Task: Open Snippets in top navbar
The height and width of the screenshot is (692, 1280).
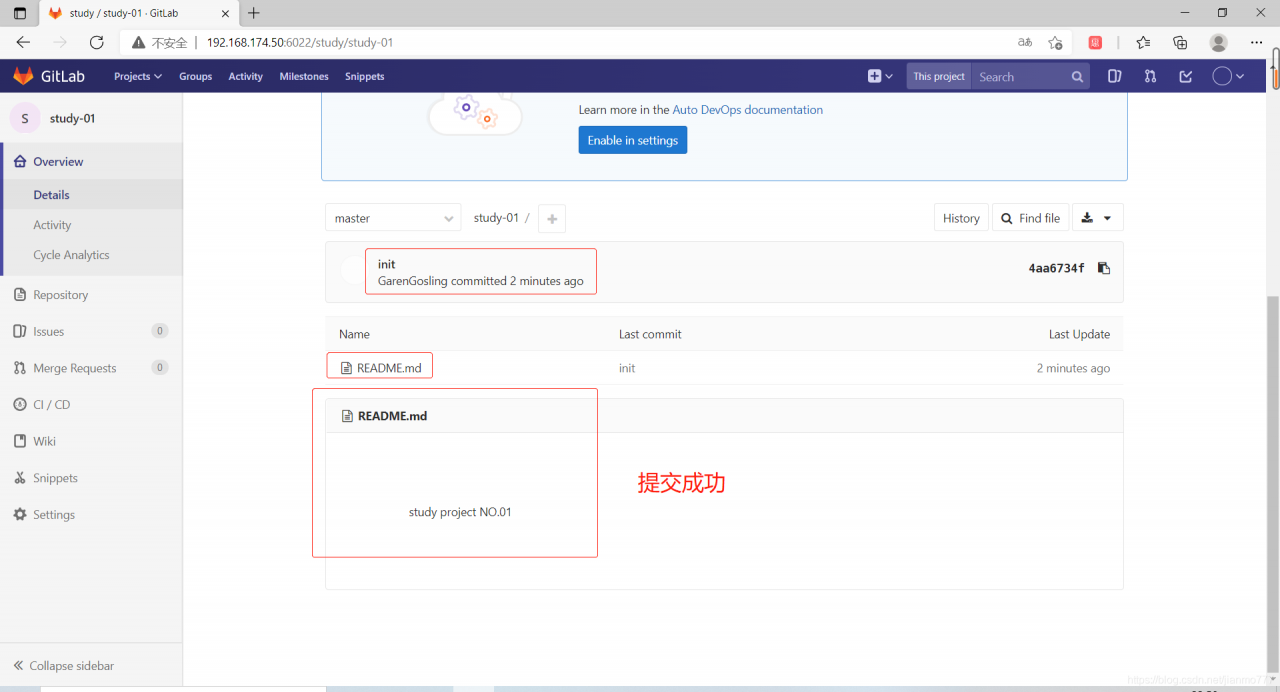Action: coord(364,76)
